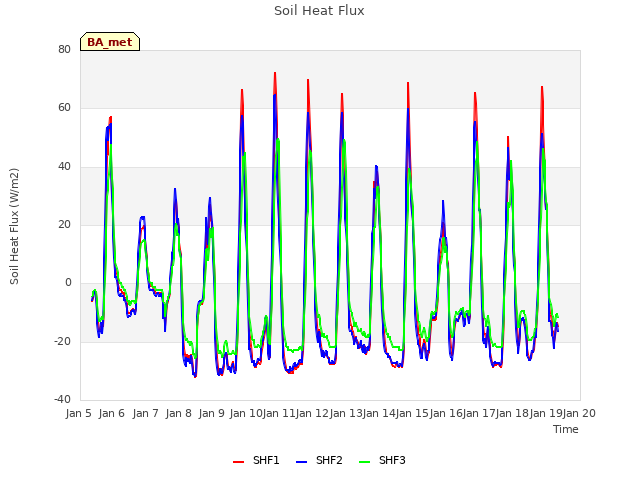Click the Jan 13 tick label
Viewport: 640px width, 480px height.
tap(346, 413)
